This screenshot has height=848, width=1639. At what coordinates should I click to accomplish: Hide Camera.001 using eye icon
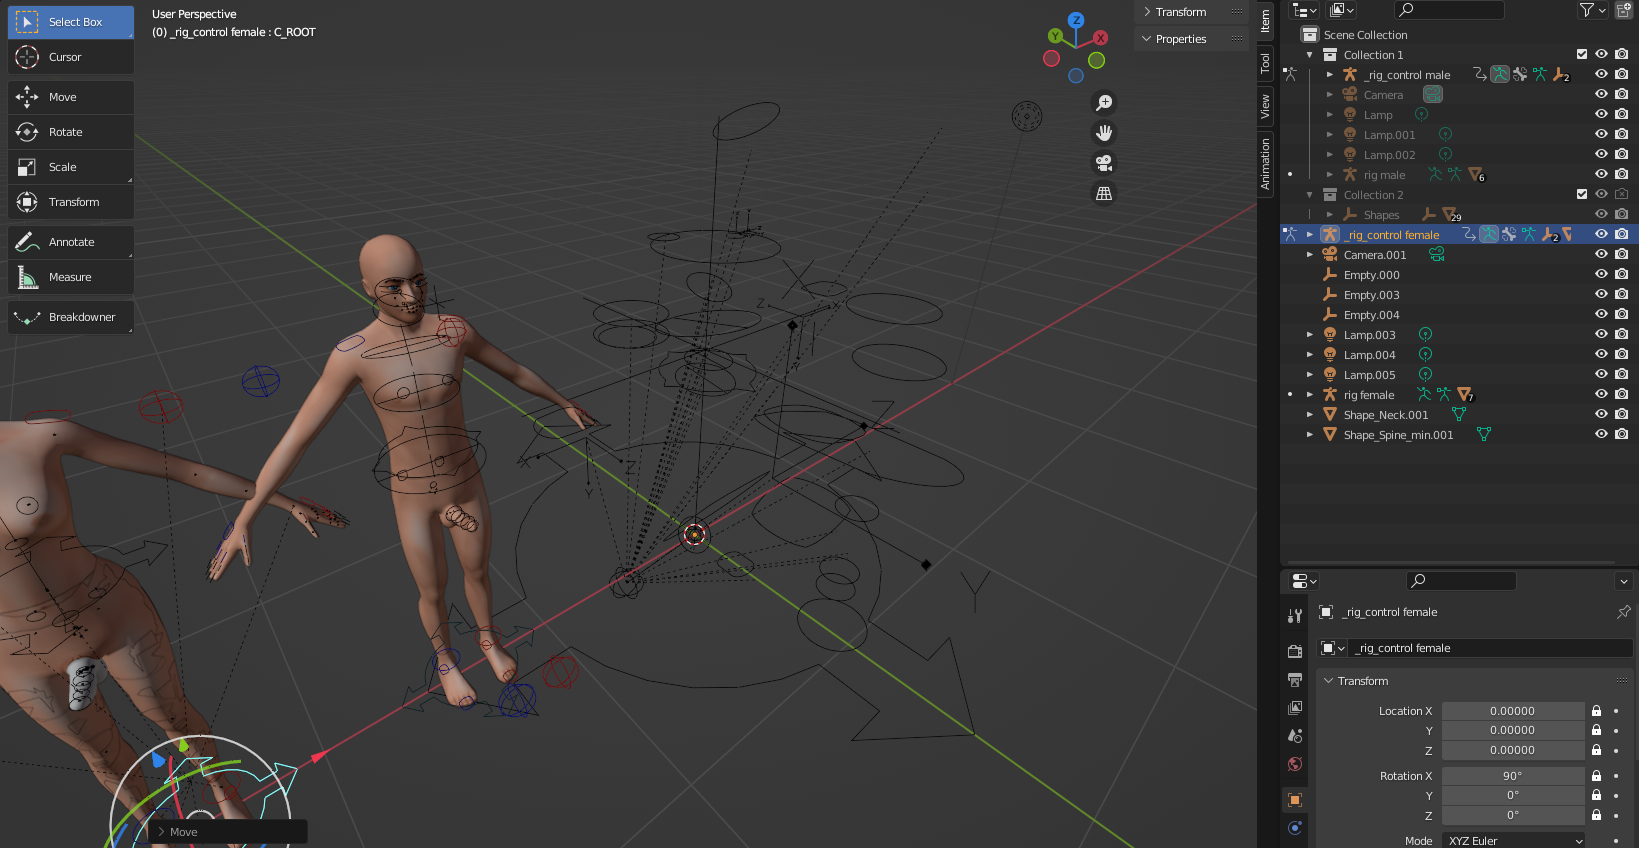pyautogui.click(x=1601, y=254)
